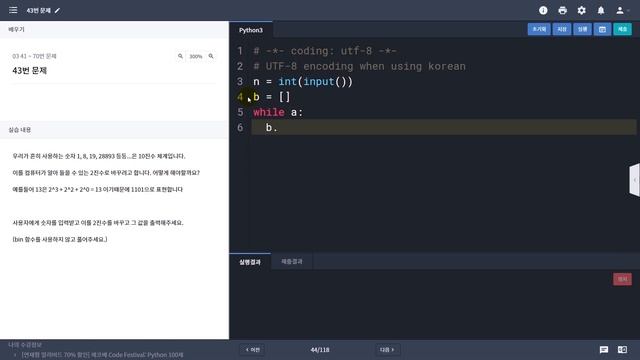Click the 43번 문제 title in top bar
The height and width of the screenshot is (360, 640).
click(38, 11)
